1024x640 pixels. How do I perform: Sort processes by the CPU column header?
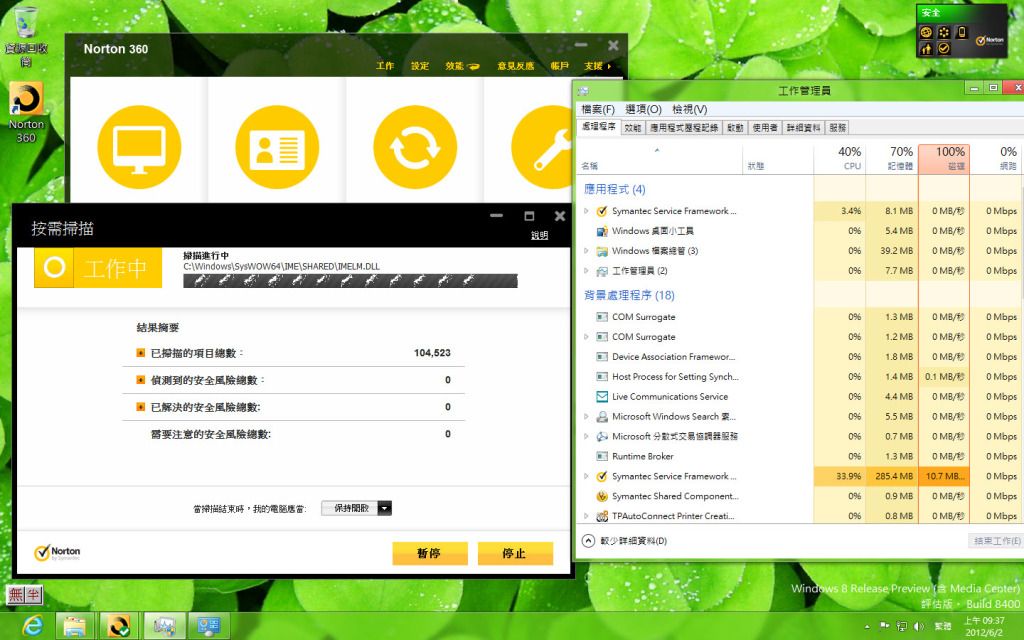(x=840, y=159)
